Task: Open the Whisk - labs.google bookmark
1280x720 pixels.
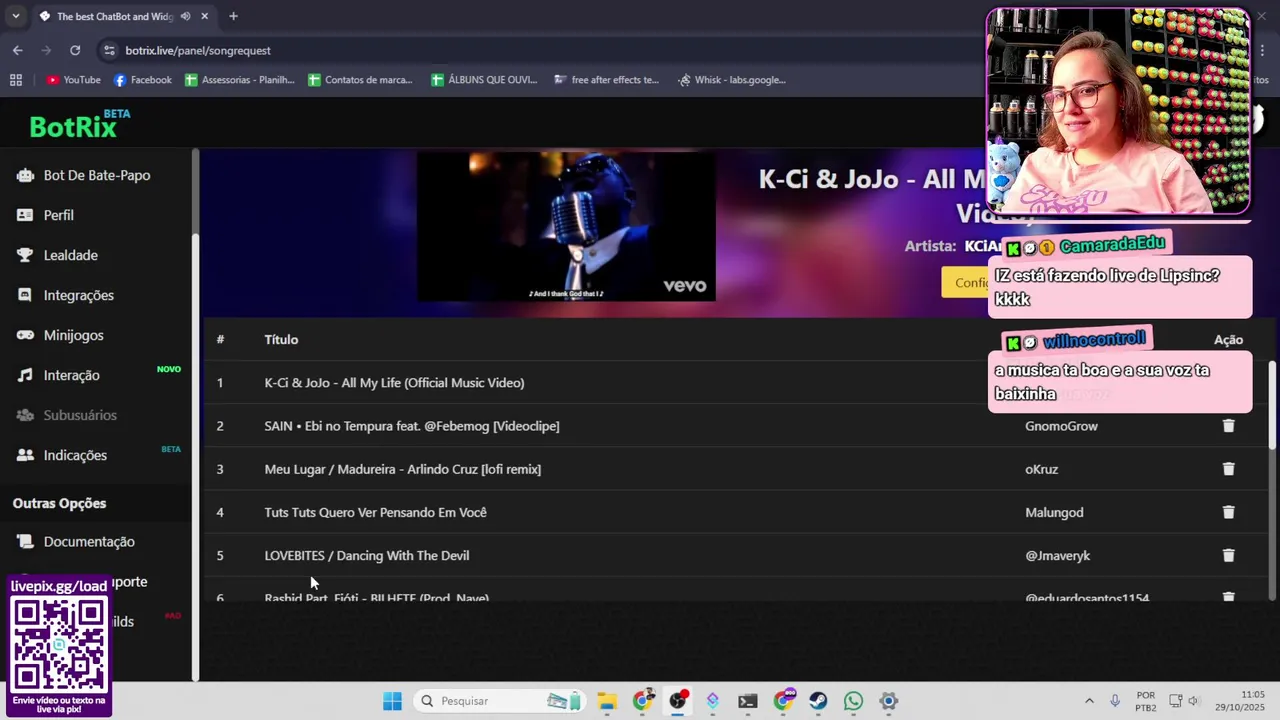Action: coord(731,80)
